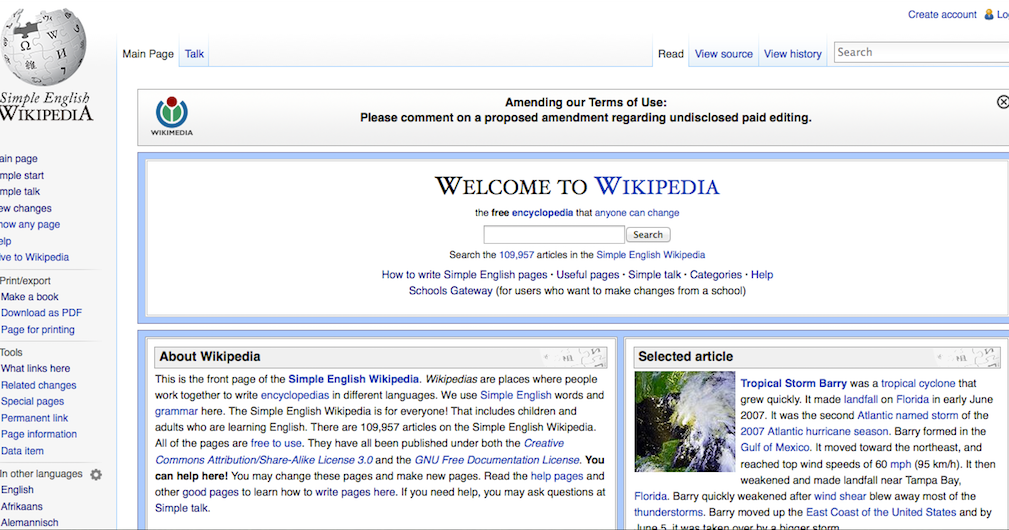Select the Read tab
The width and height of the screenshot is (1009, 530).
[x=671, y=54]
